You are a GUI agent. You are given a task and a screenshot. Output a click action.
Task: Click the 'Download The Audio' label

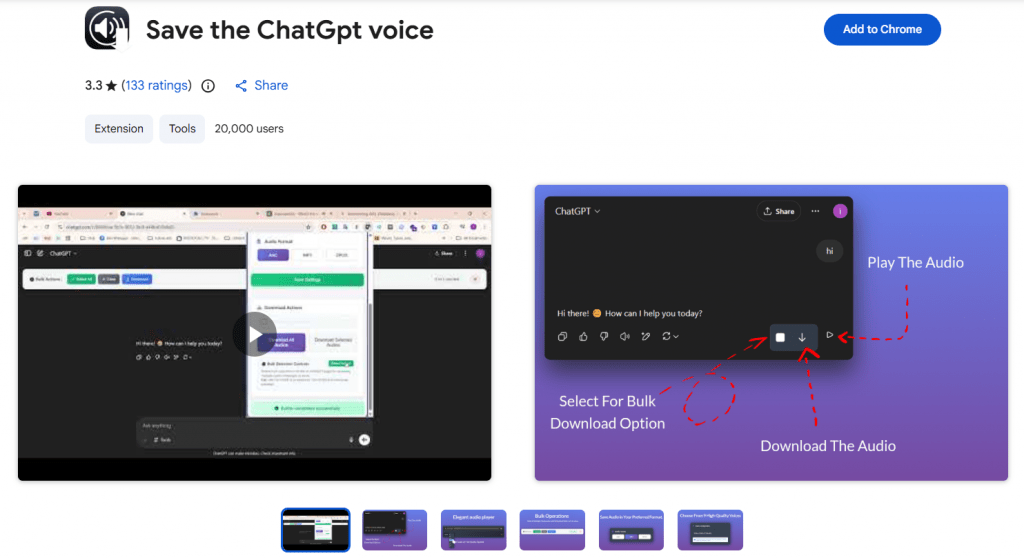click(x=828, y=446)
